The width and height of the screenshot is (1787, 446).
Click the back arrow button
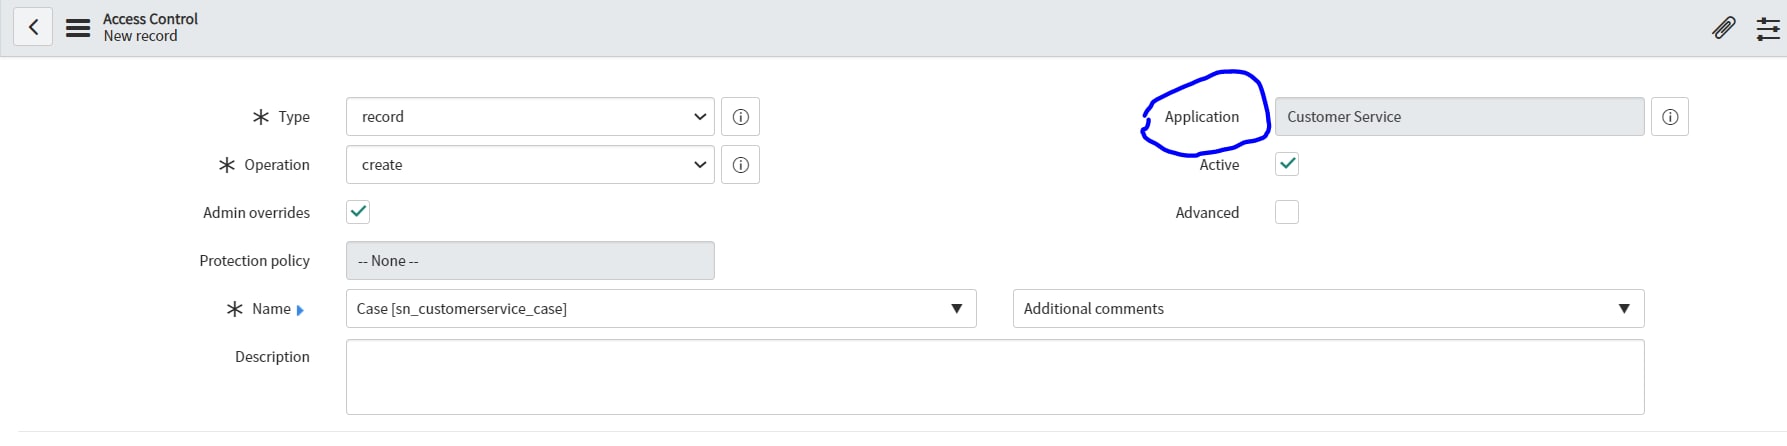coord(33,27)
